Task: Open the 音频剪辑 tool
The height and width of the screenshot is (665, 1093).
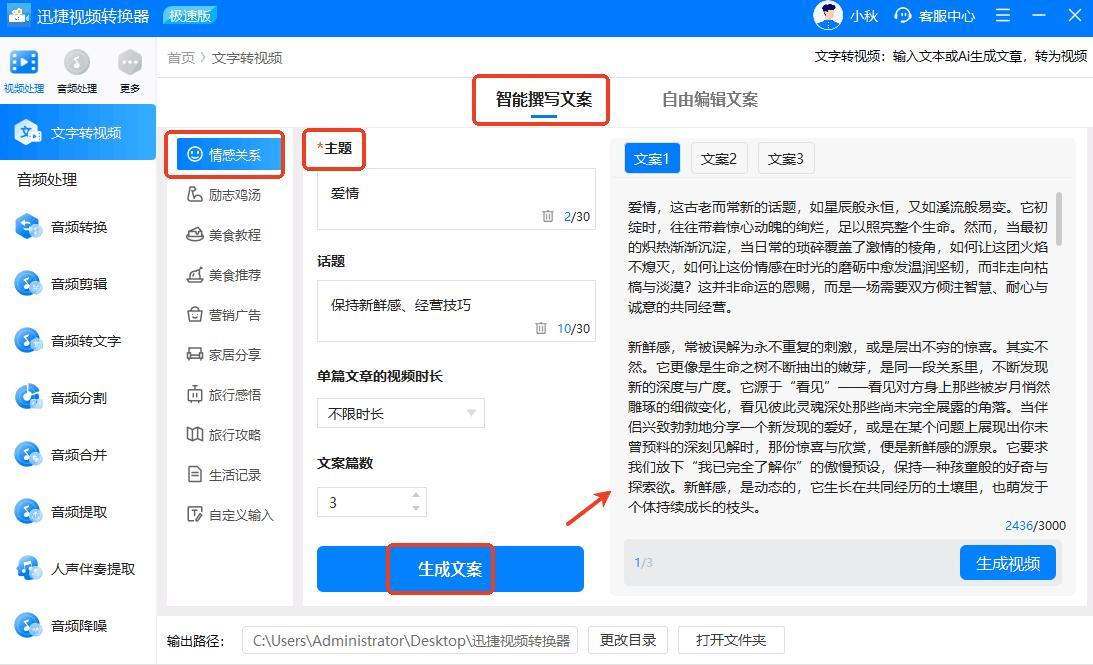Action: (78, 284)
